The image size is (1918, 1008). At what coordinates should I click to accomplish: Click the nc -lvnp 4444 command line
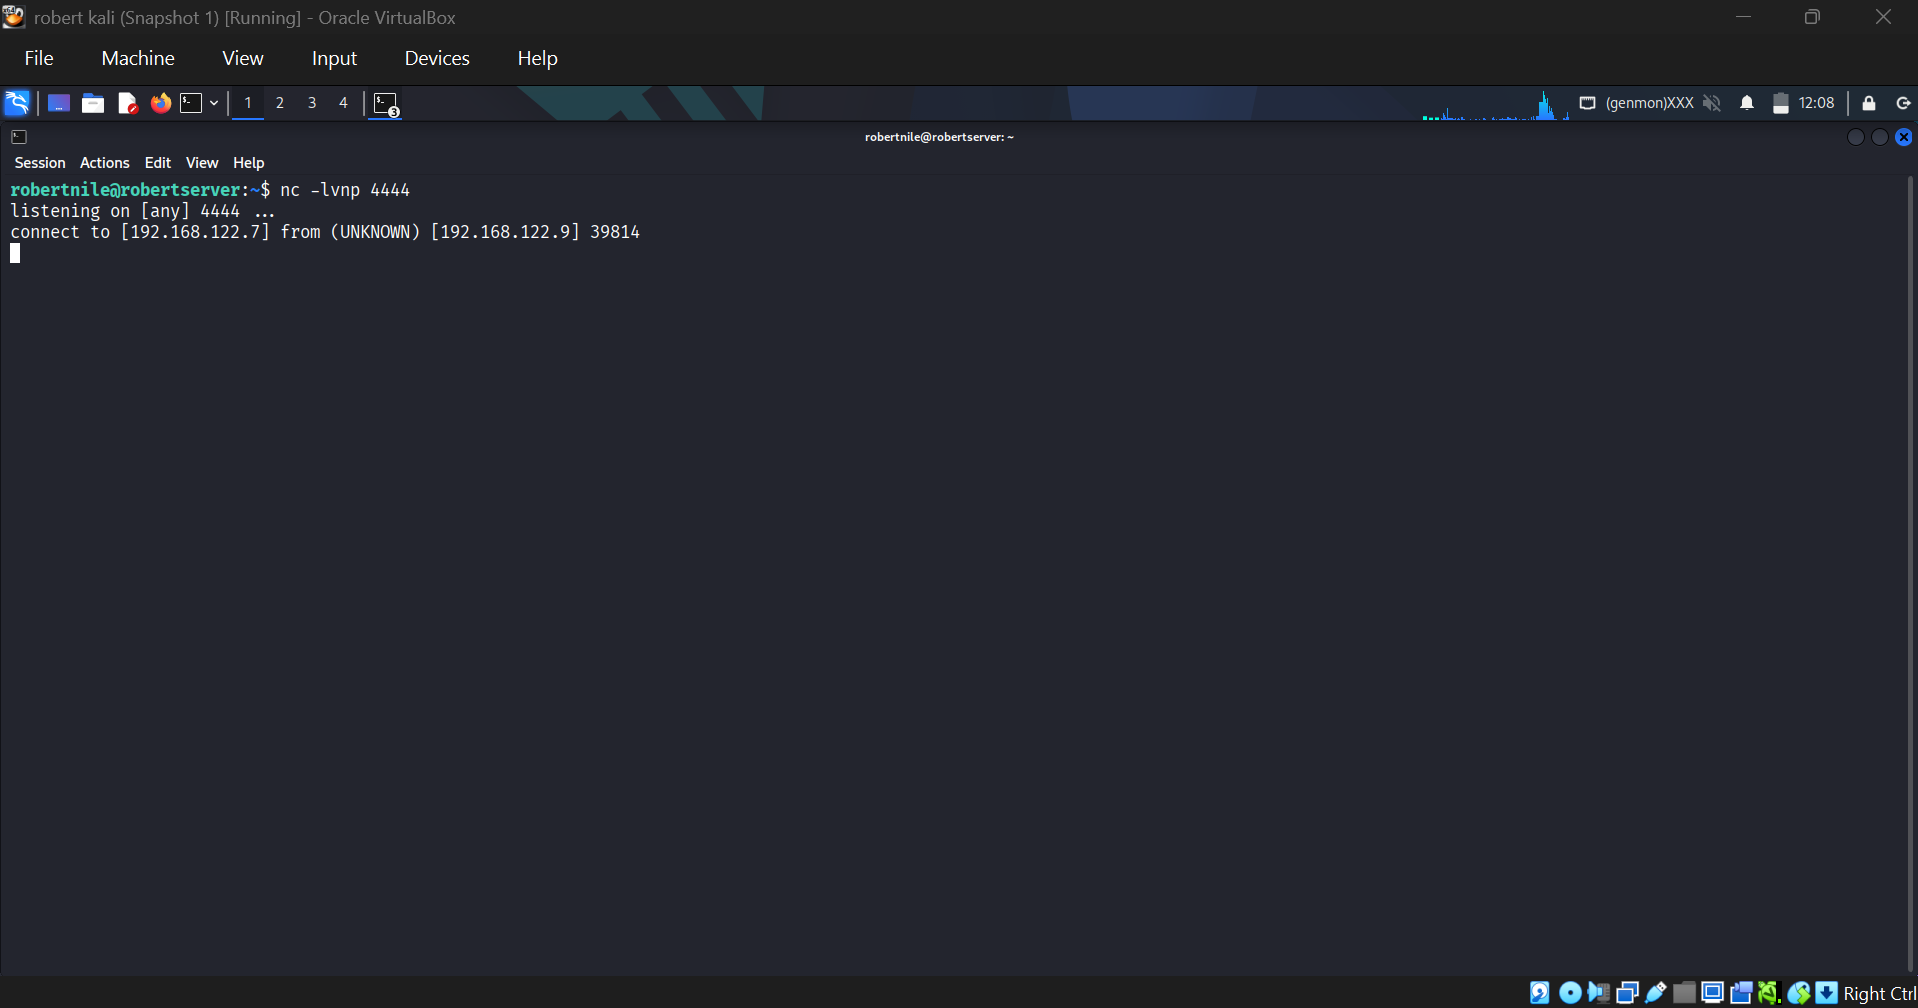(345, 190)
